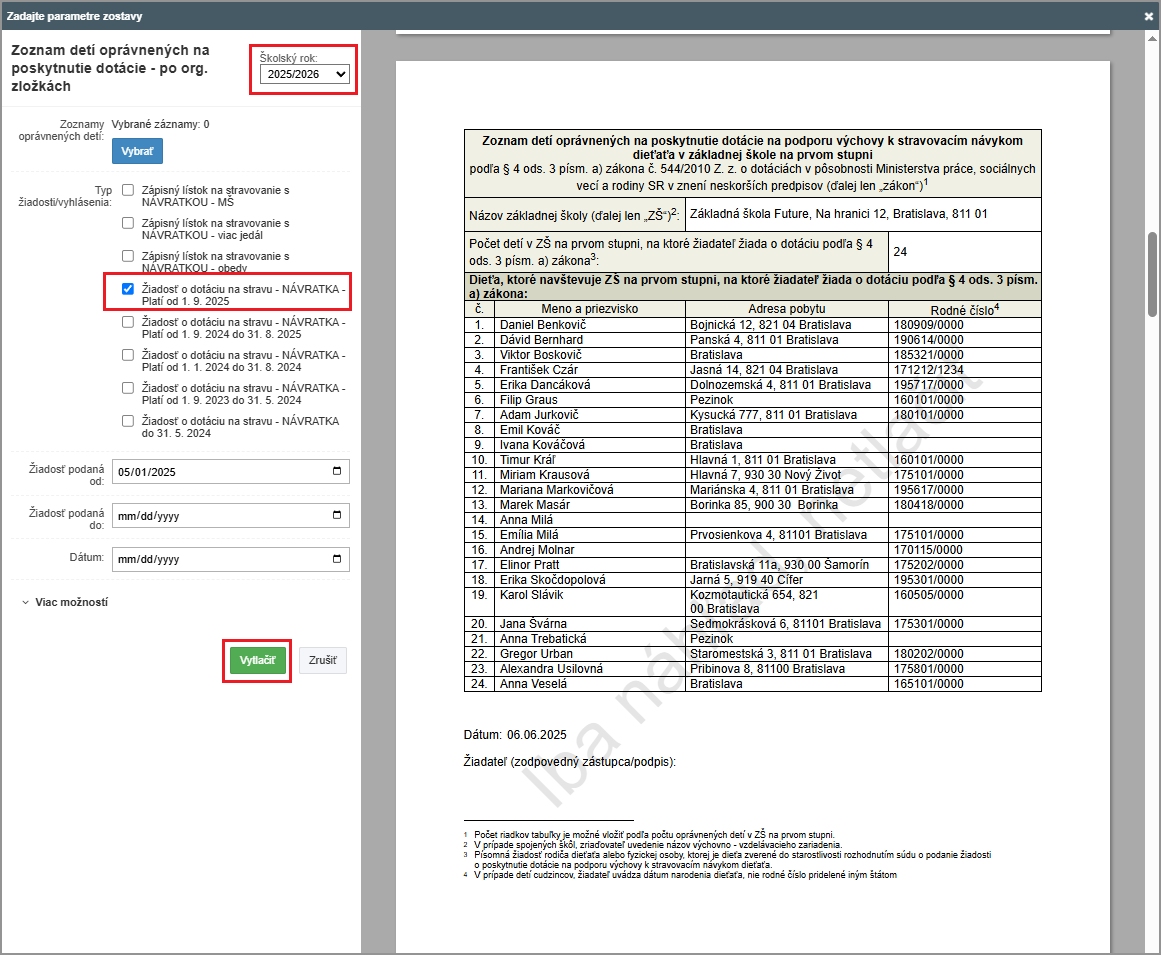Close the dialog with the X icon
1161x955 pixels.
tap(1149, 16)
